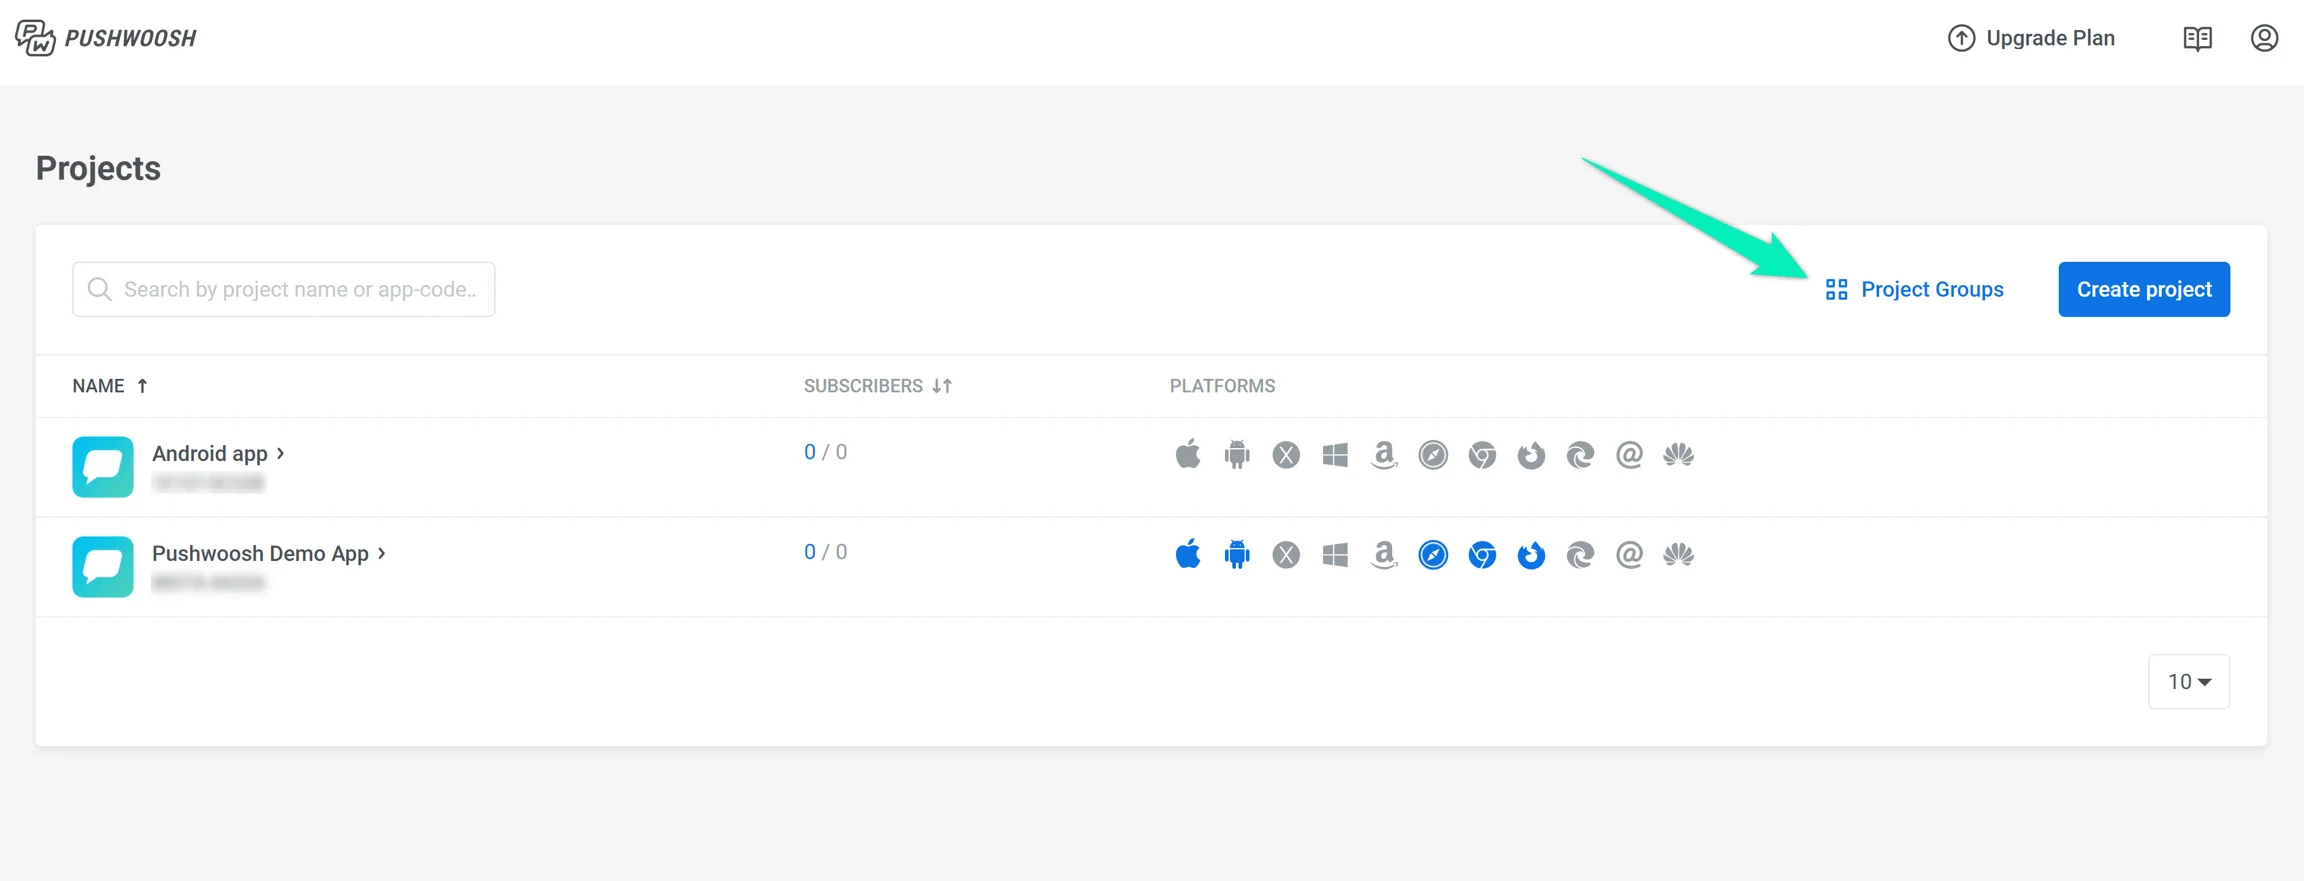Click the Projects page heading

click(98, 168)
